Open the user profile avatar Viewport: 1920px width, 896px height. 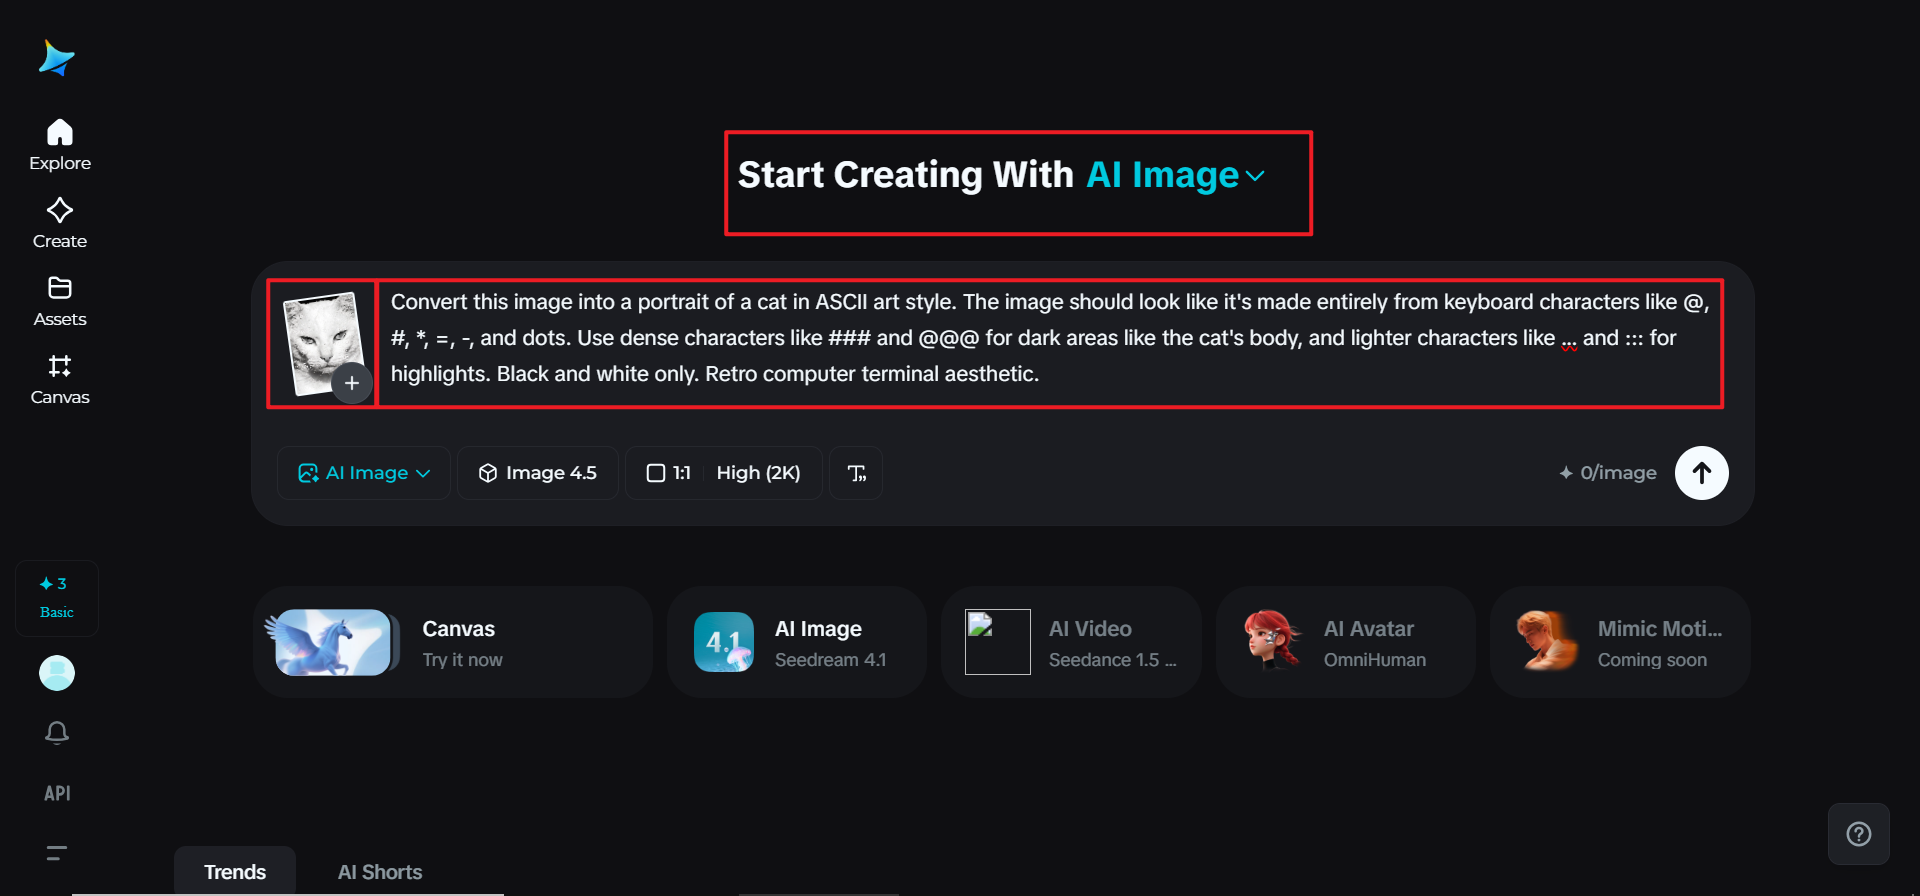57,673
